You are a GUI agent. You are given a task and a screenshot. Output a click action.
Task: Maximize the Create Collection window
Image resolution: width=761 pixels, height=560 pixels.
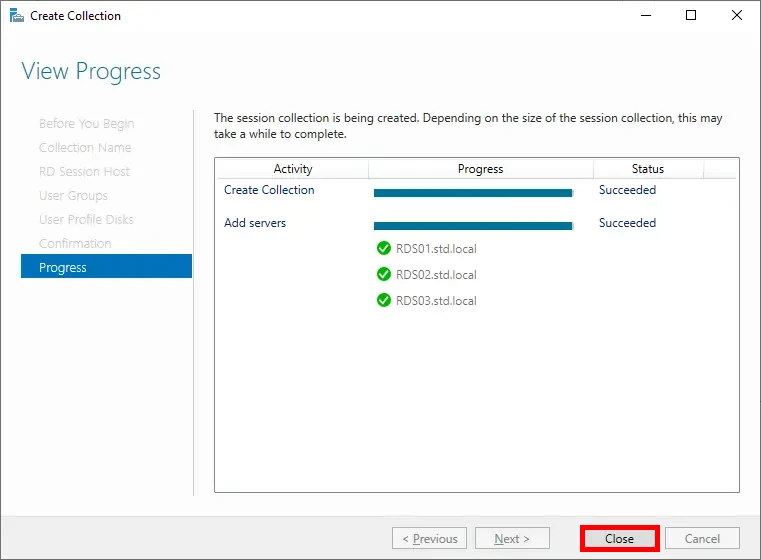(x=691, y=16)
